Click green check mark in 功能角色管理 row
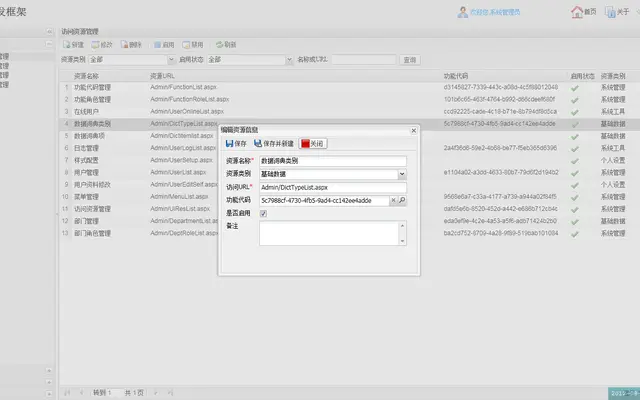This screenshot has height=400, width=640. [575, 100]
